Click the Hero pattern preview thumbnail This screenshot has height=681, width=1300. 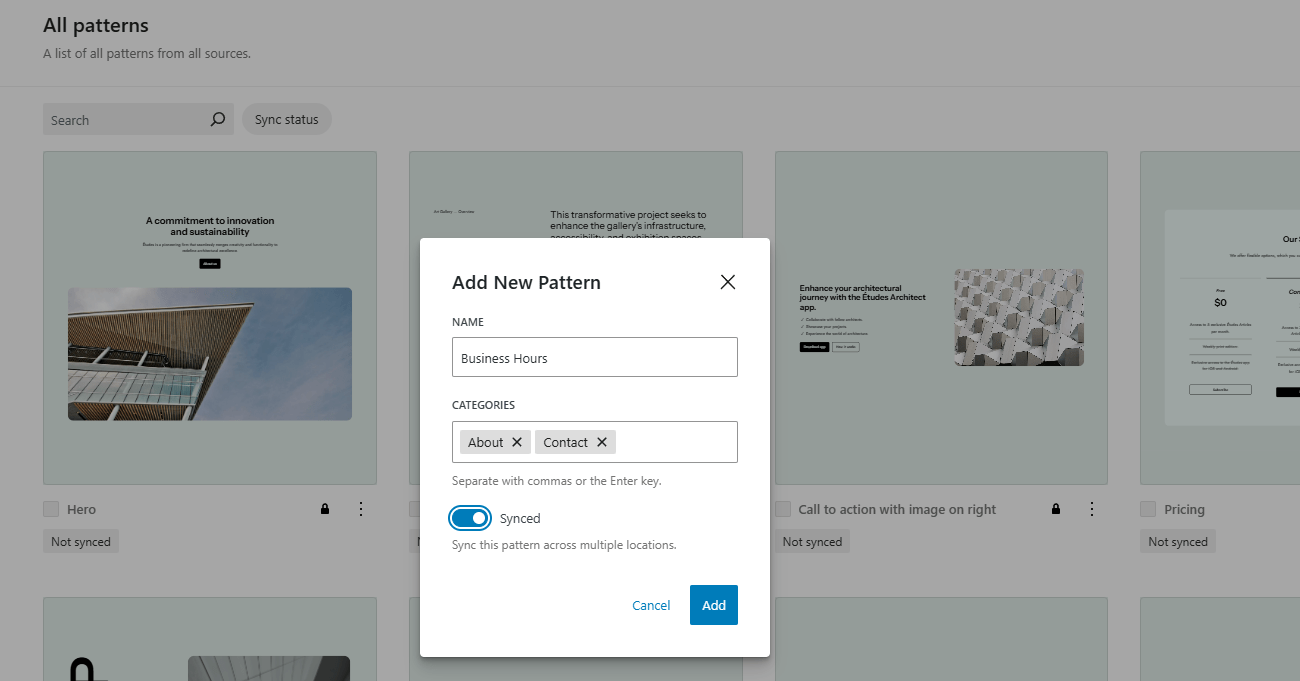pos(209,317)
